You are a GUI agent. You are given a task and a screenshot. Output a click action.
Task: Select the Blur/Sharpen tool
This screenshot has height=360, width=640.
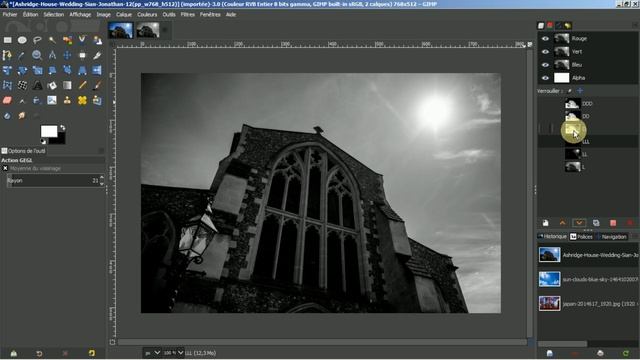coord(7,116)
